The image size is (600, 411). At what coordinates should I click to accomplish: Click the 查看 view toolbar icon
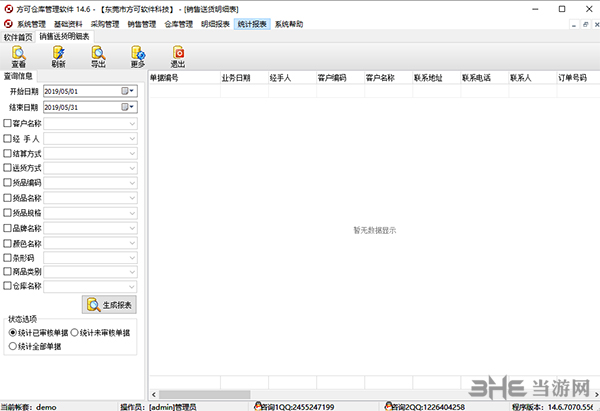(x=18, y=57)
